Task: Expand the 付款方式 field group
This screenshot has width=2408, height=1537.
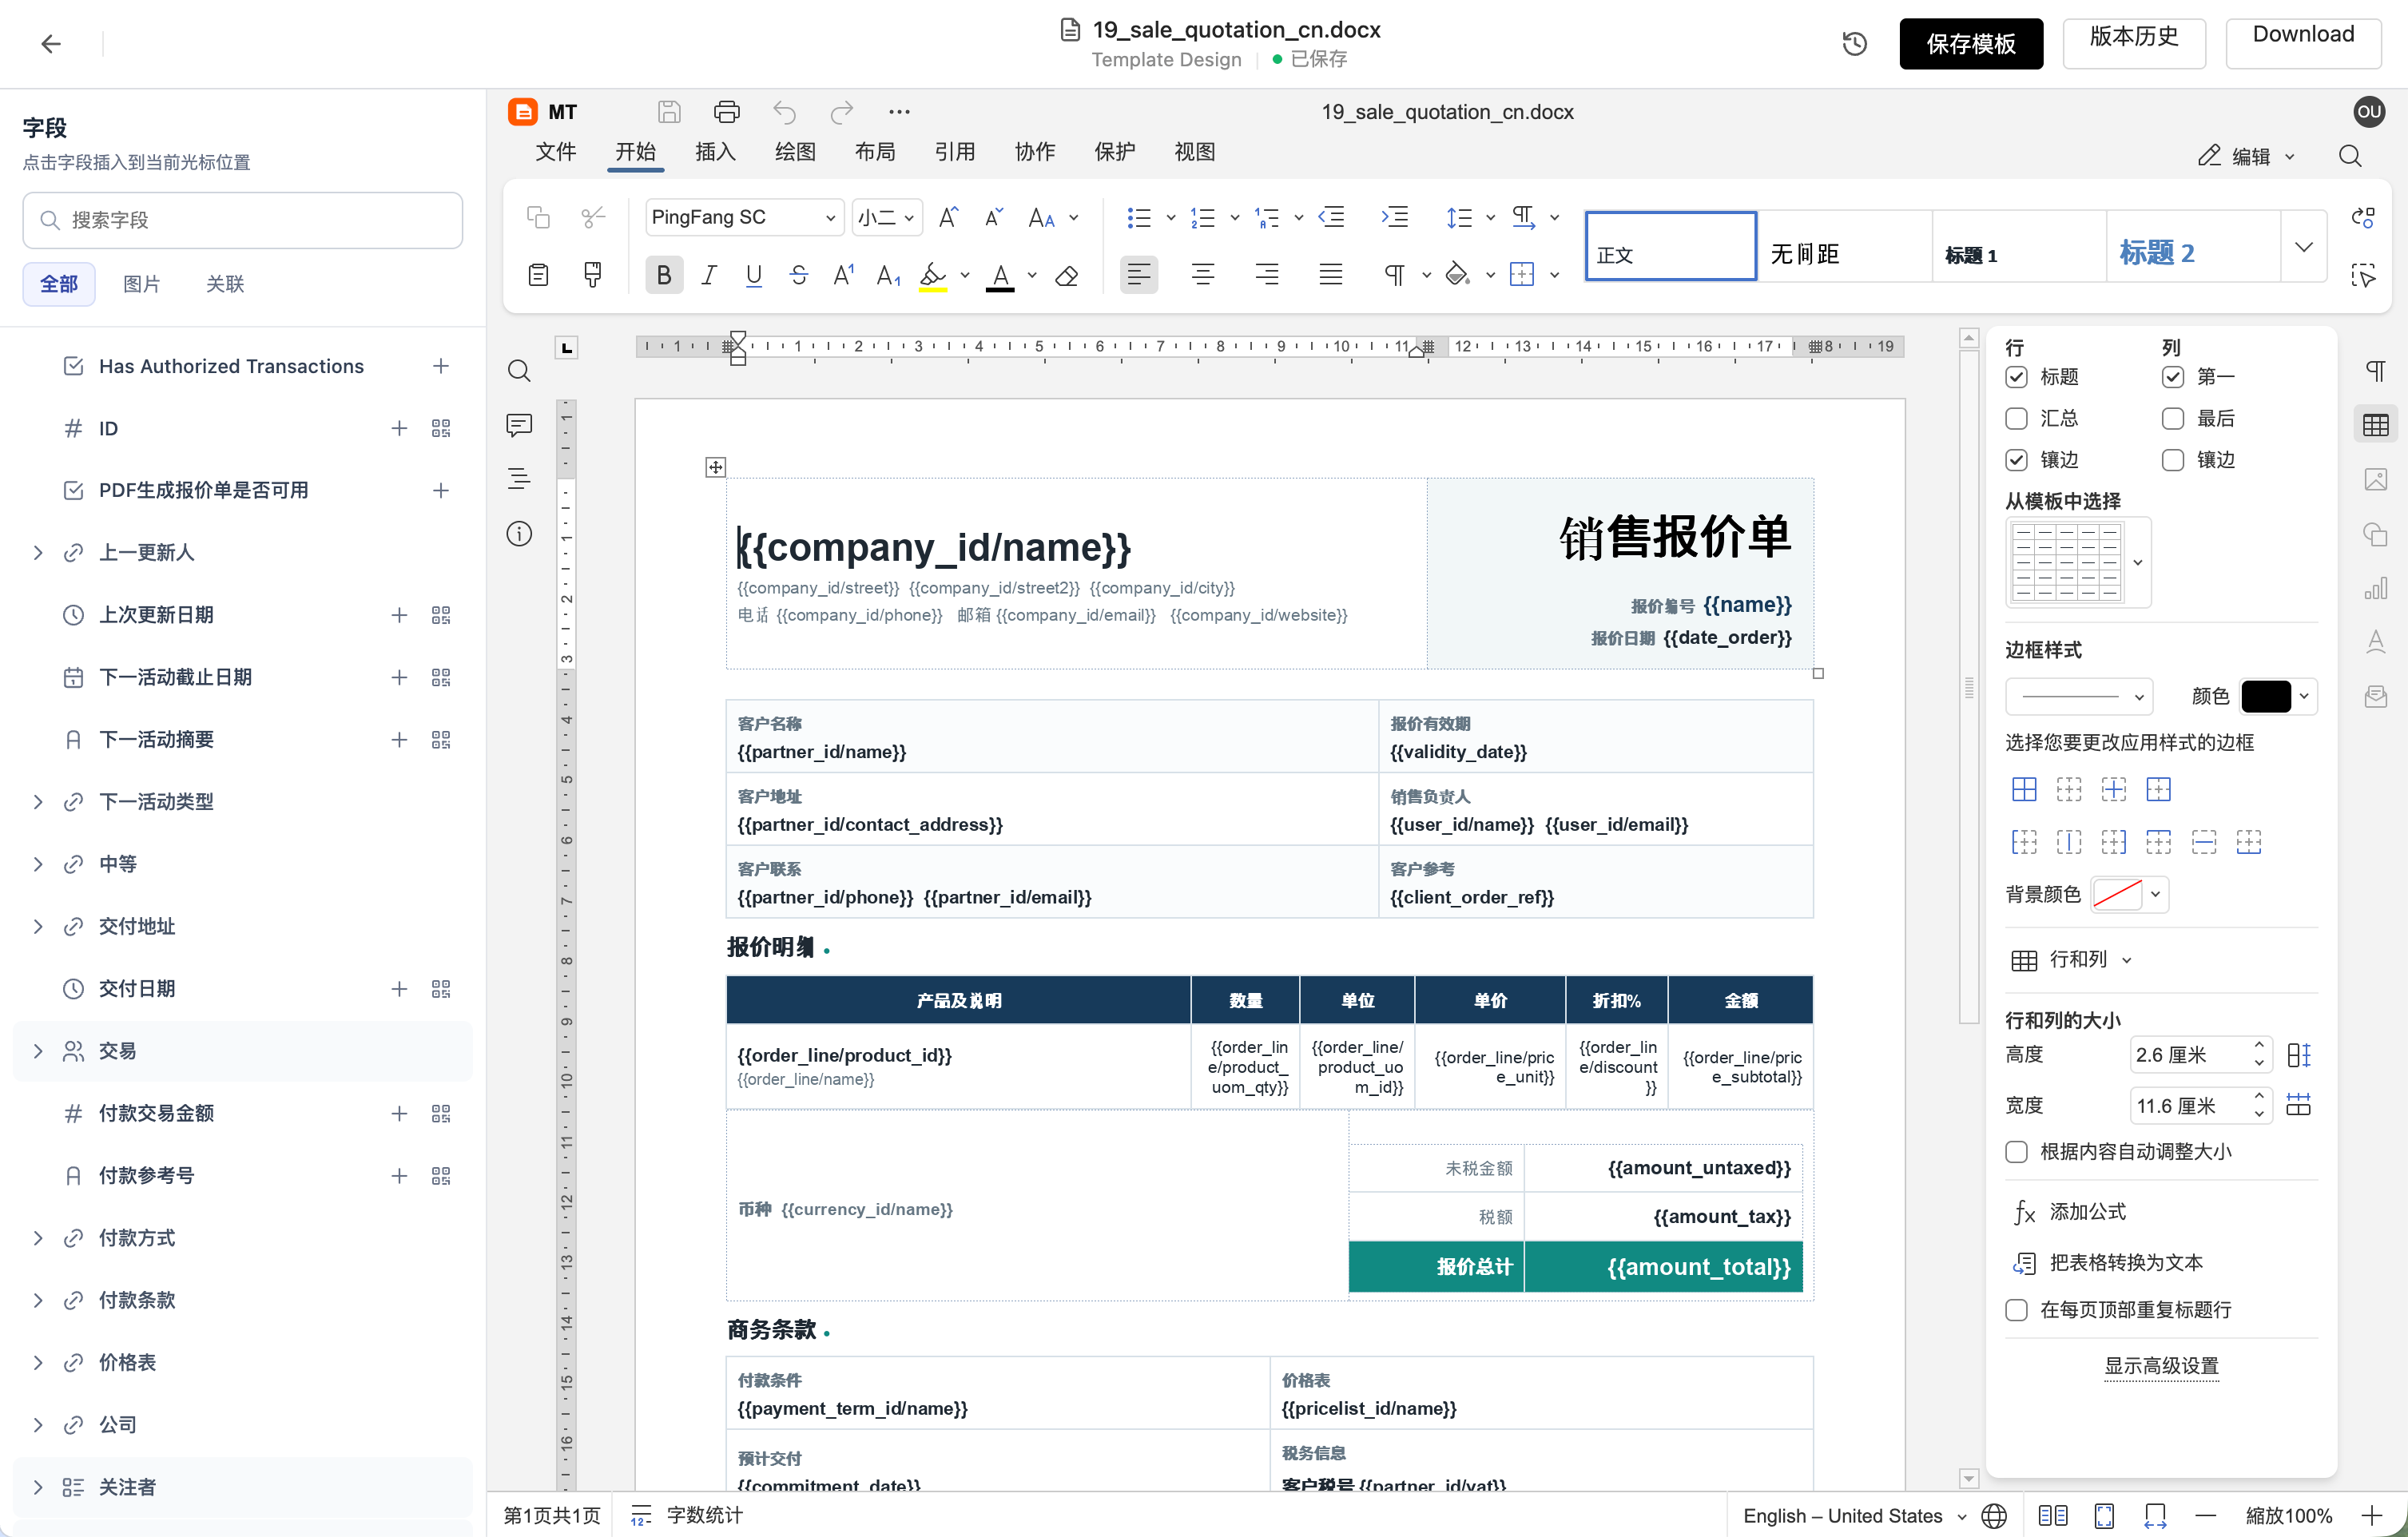Action: pyautogui.click(x=38, y=1238)
